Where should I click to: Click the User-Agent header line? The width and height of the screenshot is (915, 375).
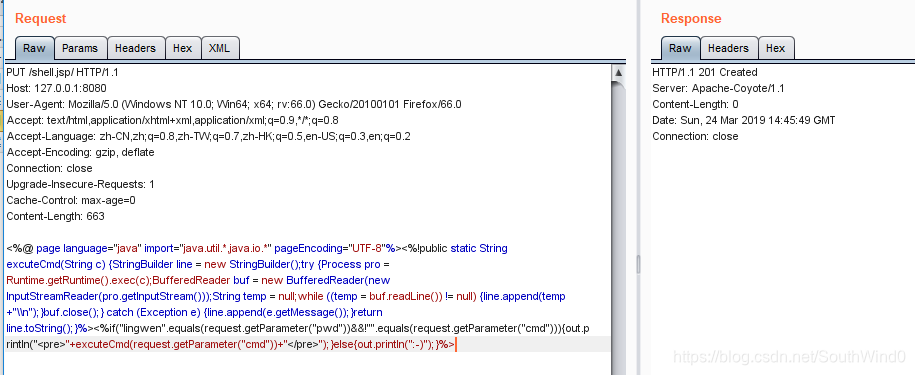coord(234,104)
